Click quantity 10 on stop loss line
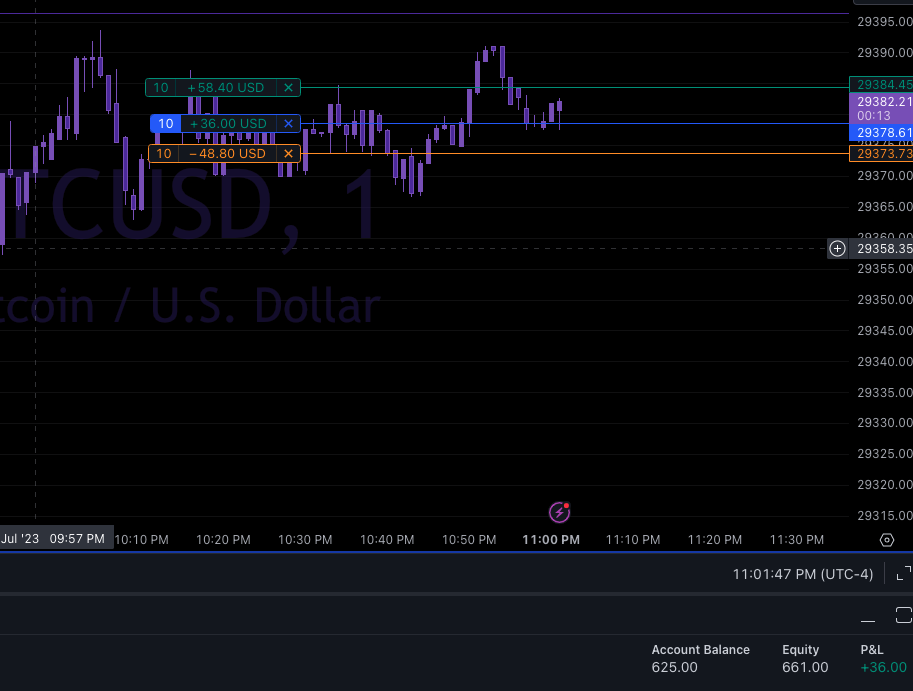This screenshot has height=691, width=913. [x=164, y=154]
